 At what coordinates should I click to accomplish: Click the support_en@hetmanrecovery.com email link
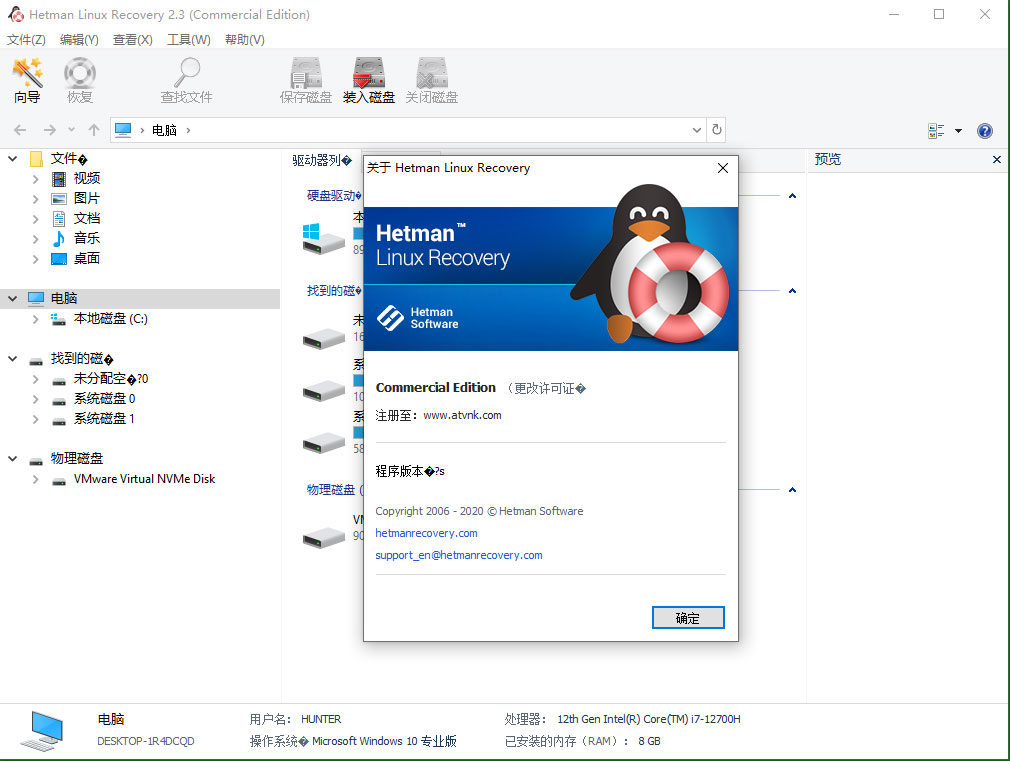(x=459, y=555)
